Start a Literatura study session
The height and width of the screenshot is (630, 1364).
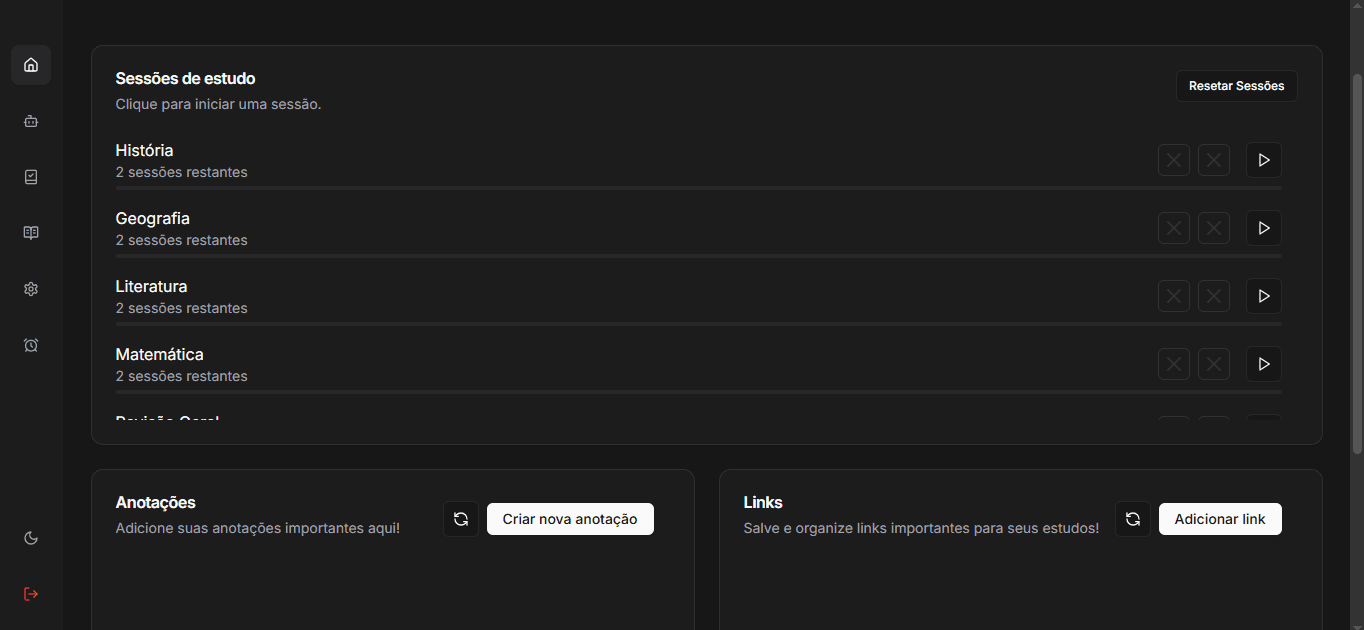click(x=1264, y=296)
